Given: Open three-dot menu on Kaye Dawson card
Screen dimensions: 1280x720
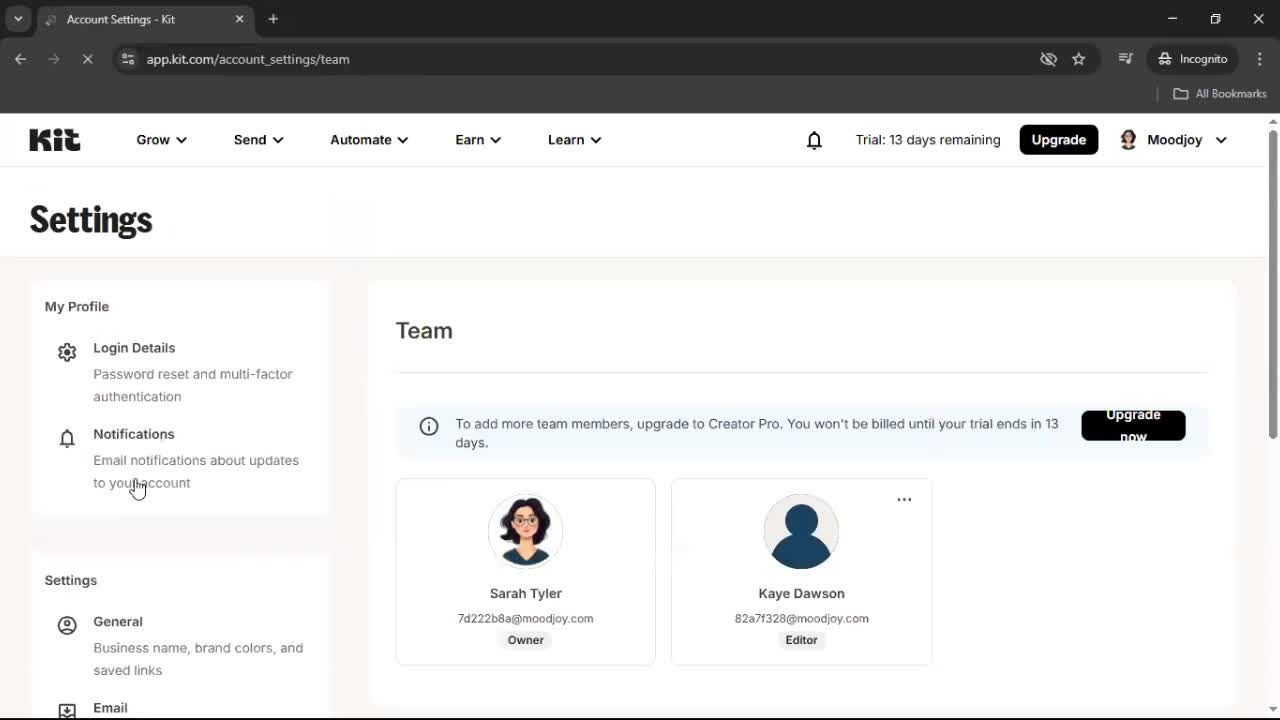Looking at the screenshot, I should click(904, 500).
